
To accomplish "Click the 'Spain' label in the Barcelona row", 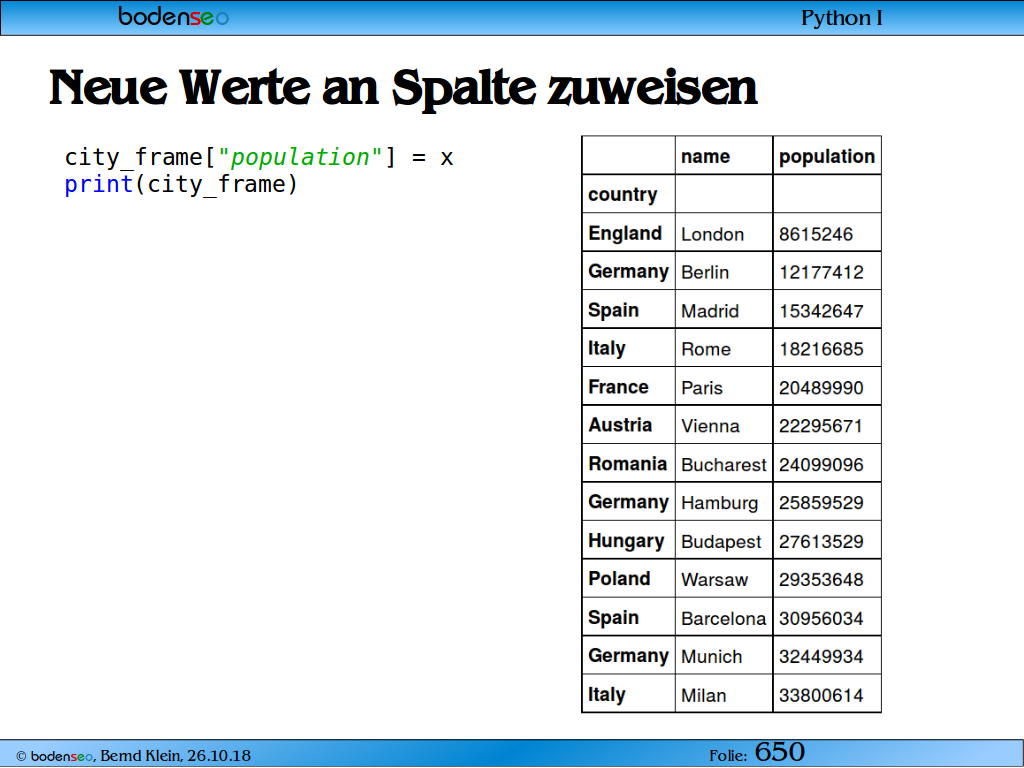I will coord(613,618).
